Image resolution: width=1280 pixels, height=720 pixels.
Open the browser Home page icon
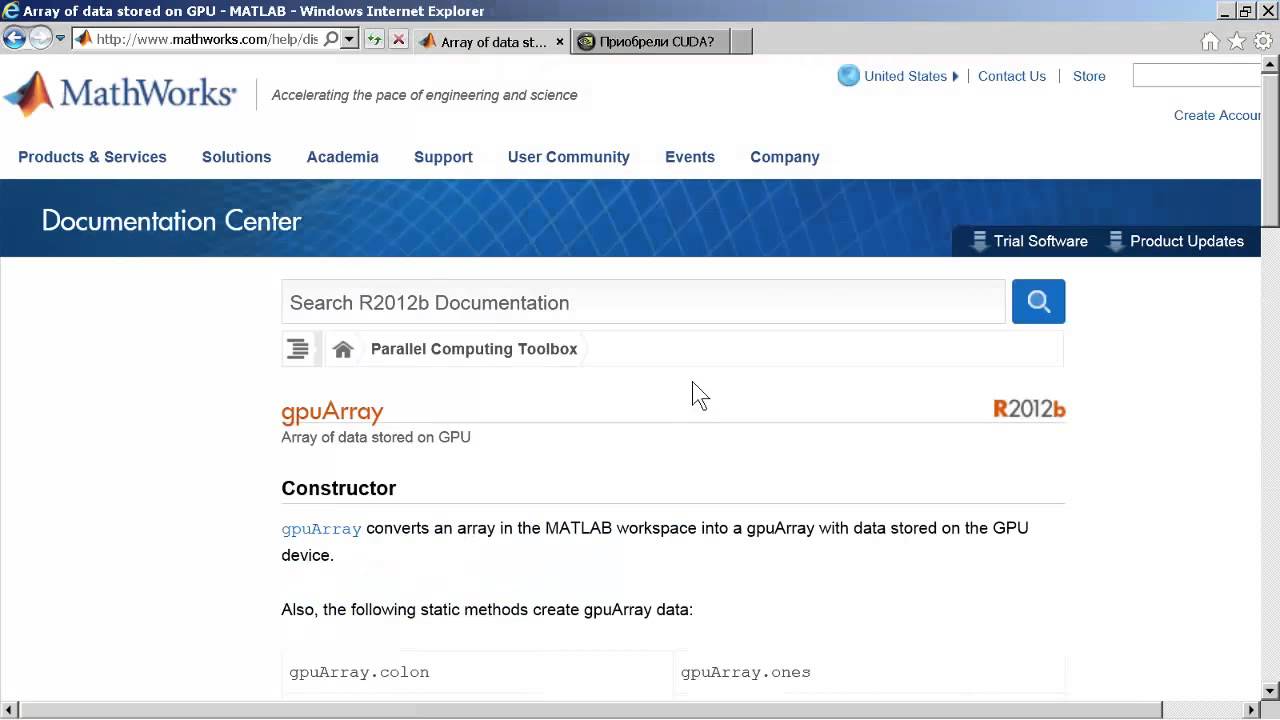(x=1210, y=41)
